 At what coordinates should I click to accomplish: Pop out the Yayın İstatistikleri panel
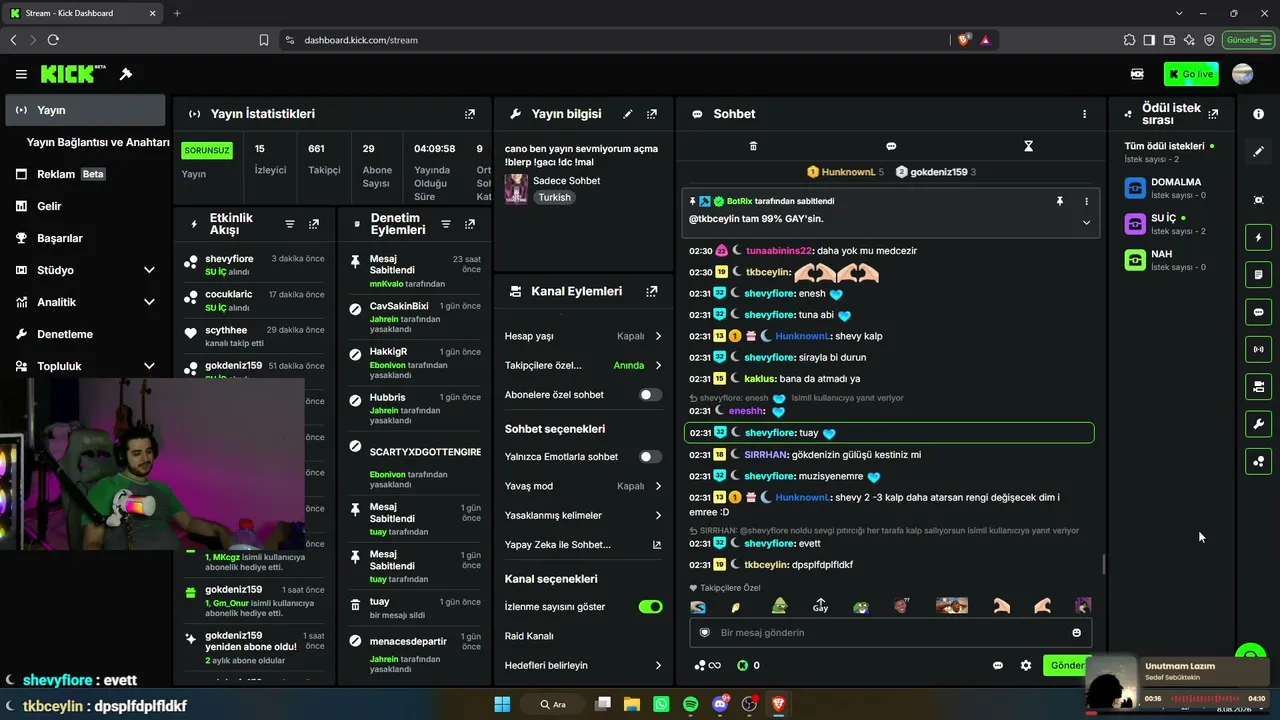coord(470,114)
